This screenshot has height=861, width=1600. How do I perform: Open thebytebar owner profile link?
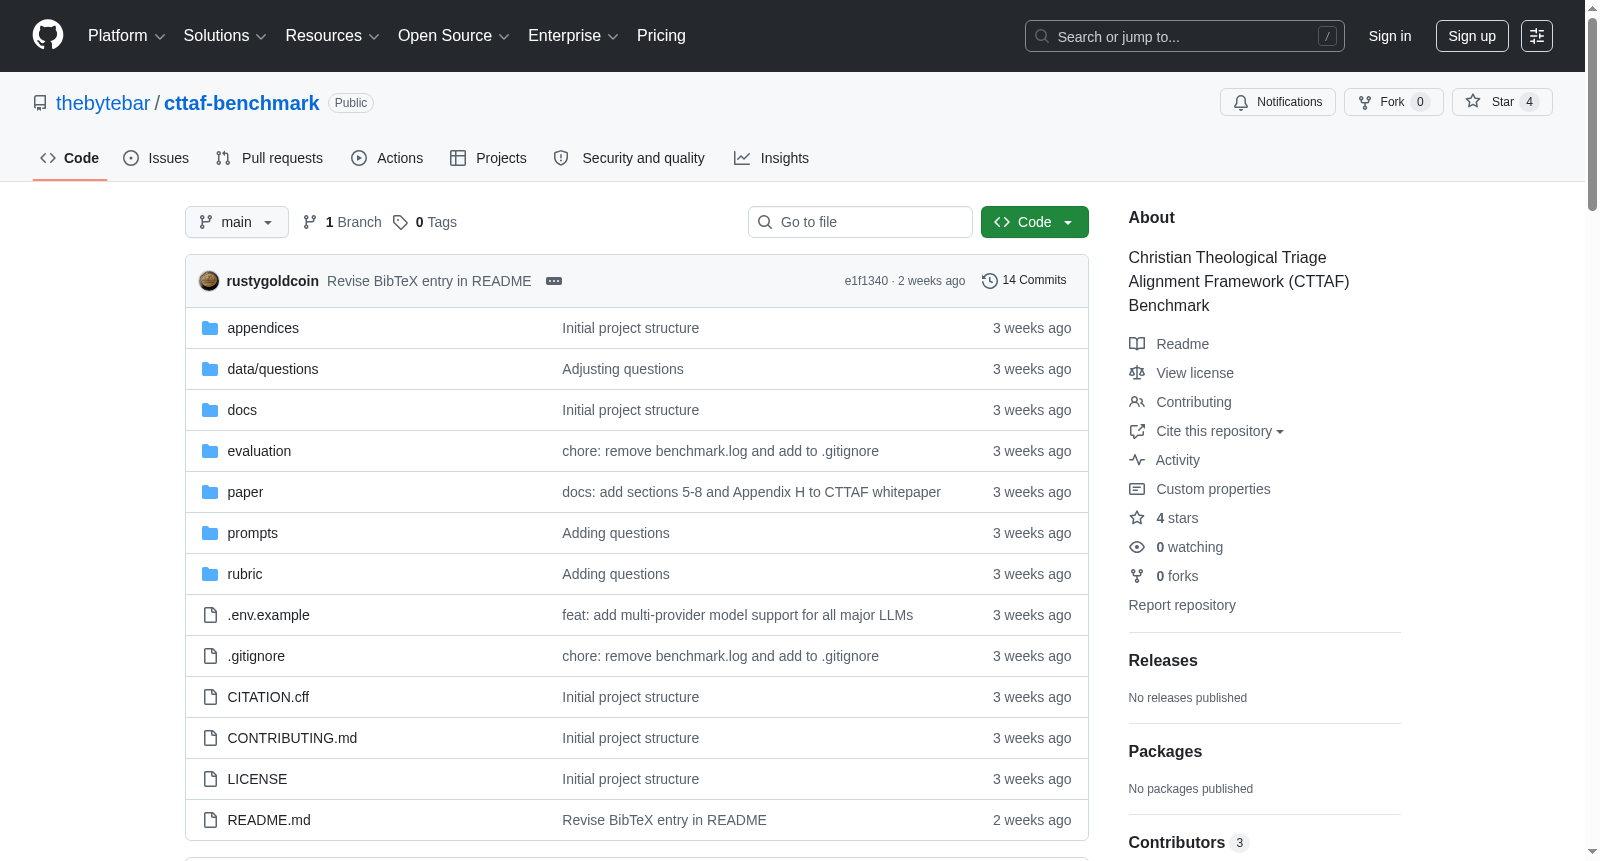coord(103,103)
